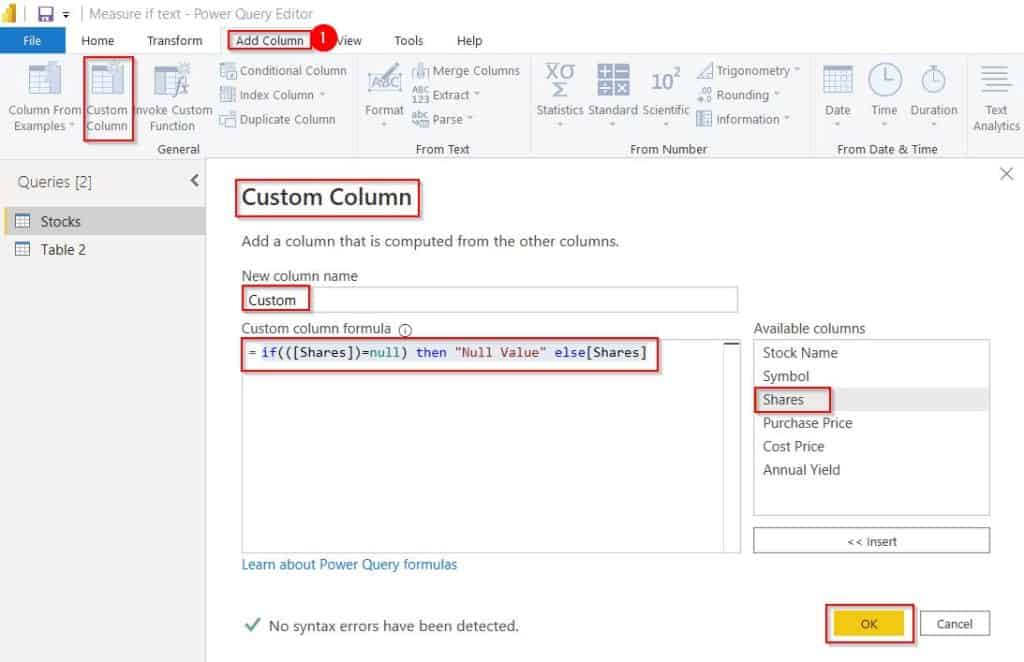Switch to the Home ribbon tab
The width and height of the screenshot is (1024, 662).
pyautogui.click(x=98, y=40)
